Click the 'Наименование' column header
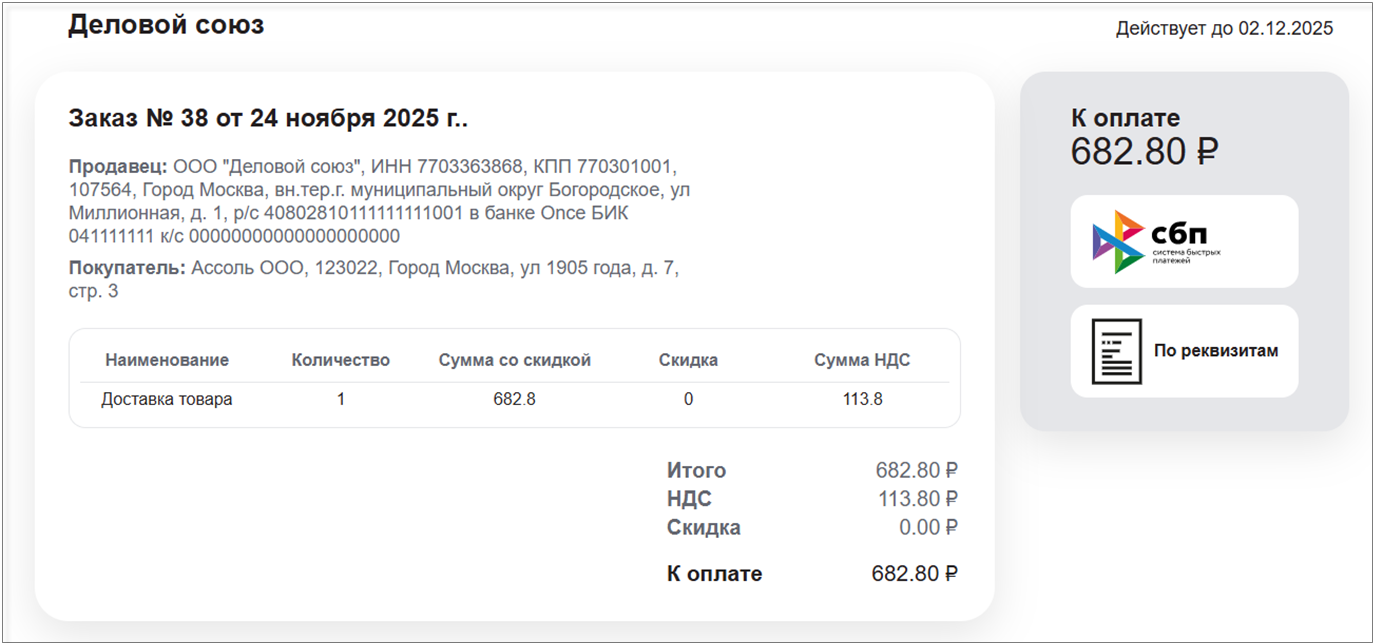 pyautogui.click(x=167, y=360)
